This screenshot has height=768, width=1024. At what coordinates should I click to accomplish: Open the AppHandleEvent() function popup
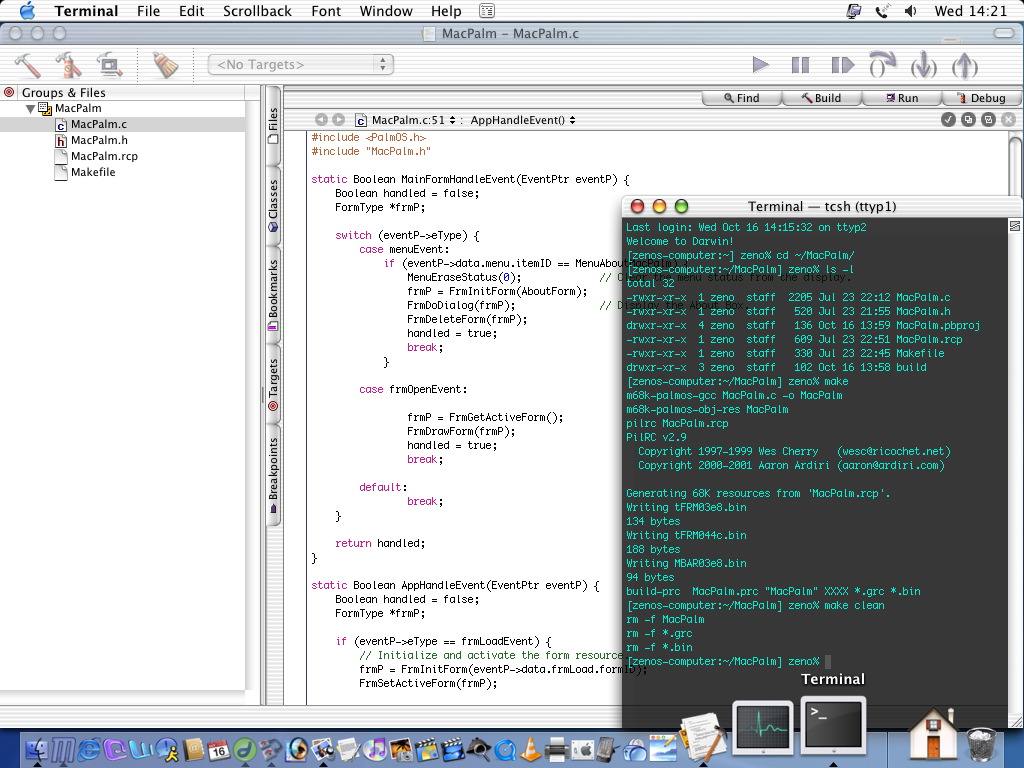click(522, 120)
